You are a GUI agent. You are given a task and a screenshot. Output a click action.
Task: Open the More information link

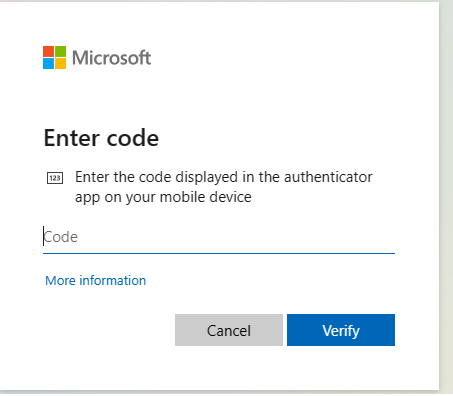tap(96, 281)
